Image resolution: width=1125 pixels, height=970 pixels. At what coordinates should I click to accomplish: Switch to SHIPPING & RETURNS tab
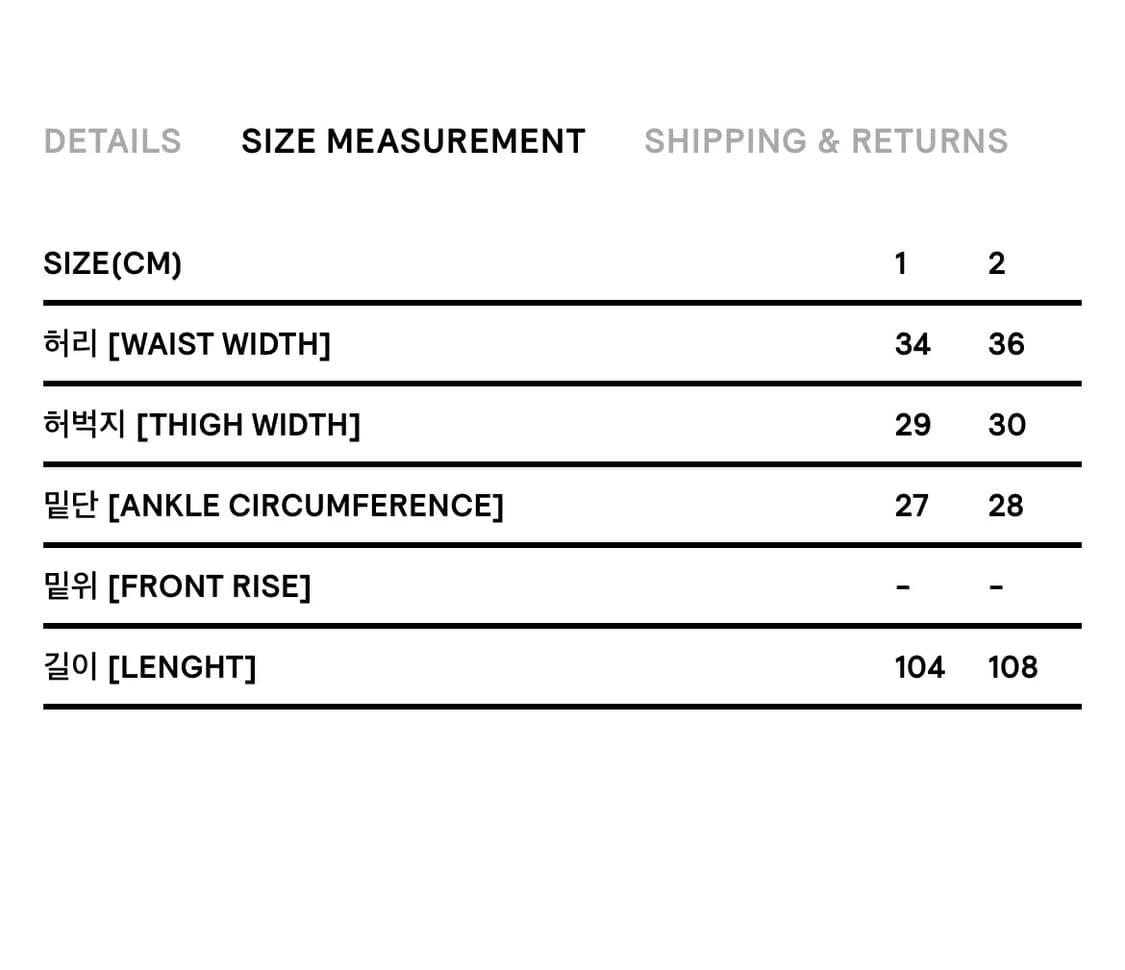826,141
